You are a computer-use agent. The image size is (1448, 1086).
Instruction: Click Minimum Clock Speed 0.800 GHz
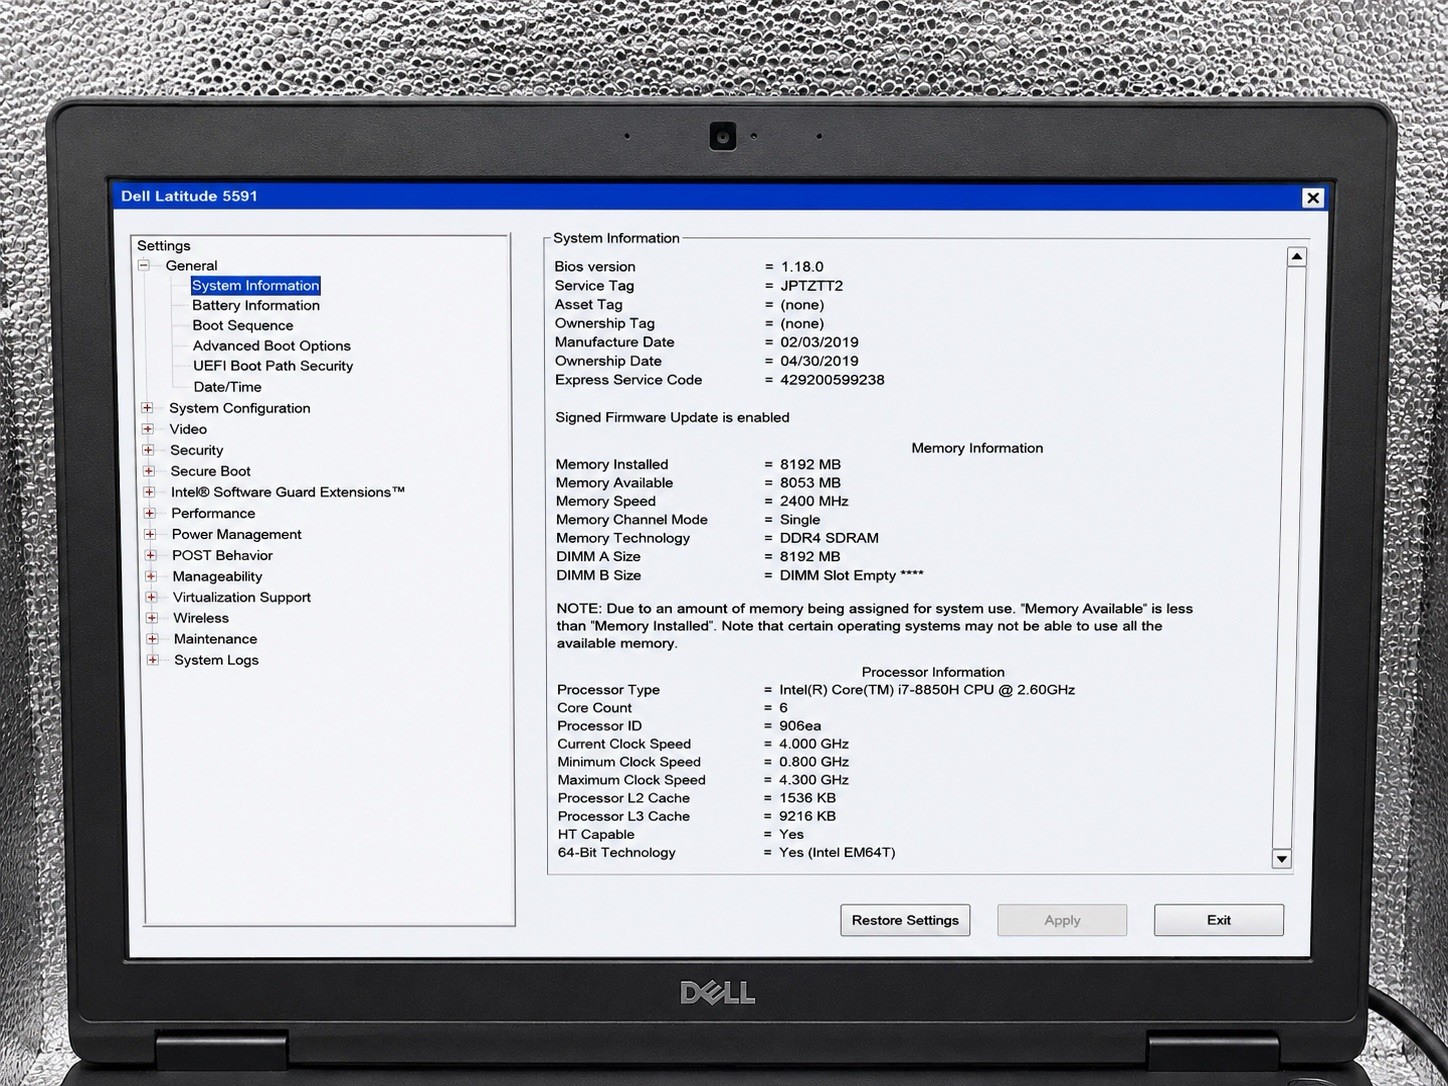[814, 762]
